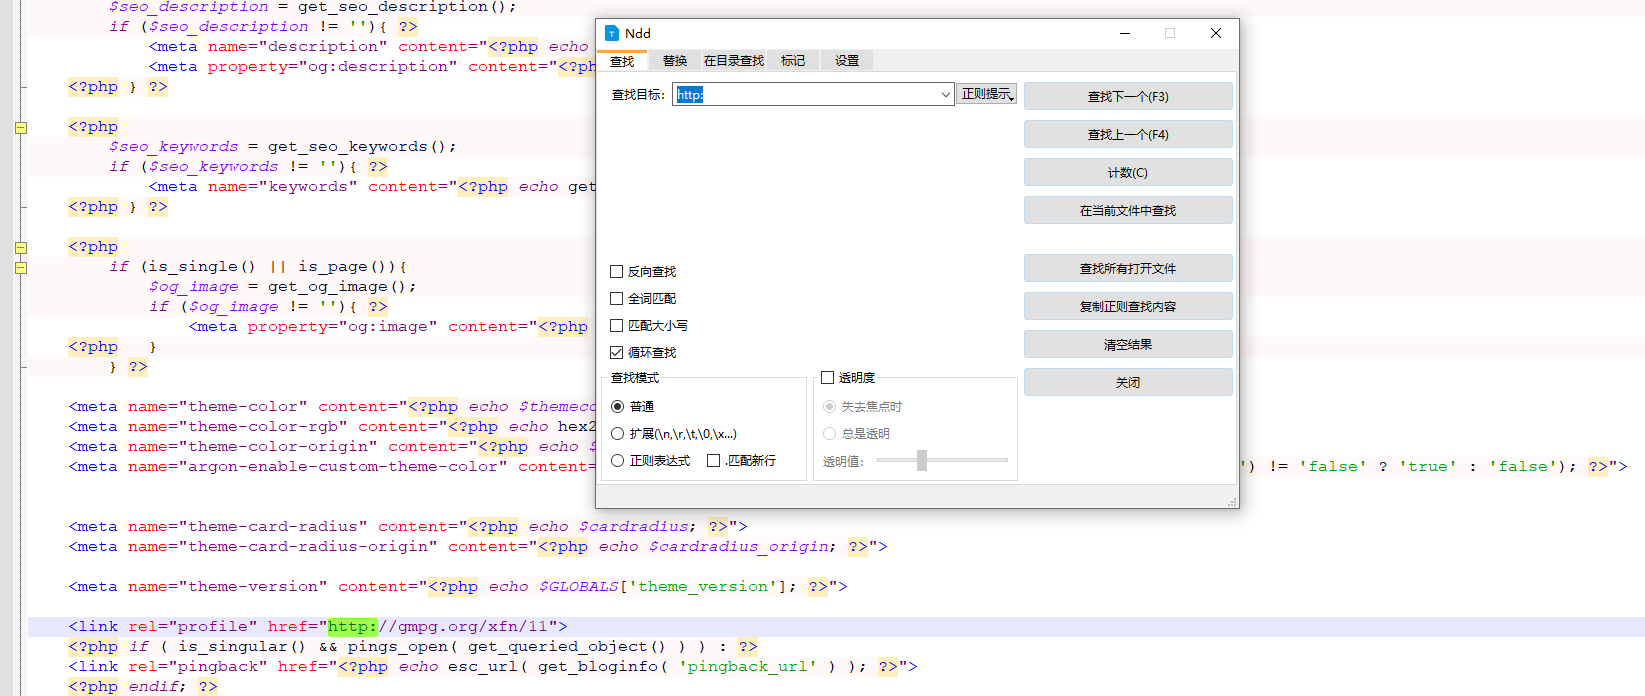This screenshot has height=696, width=1645.
Task: Switch to the 查找 tab
Action: coord(622,61)
